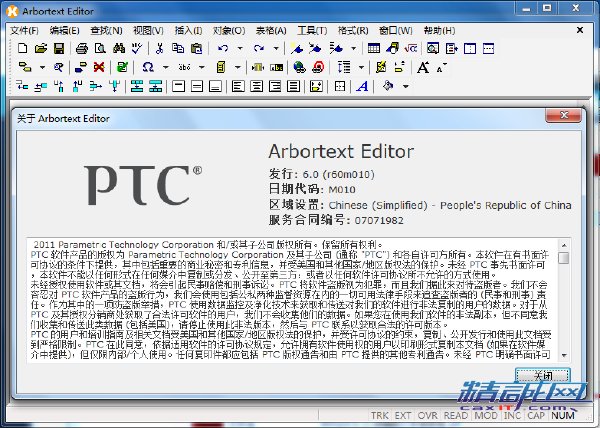600x428 pixels.
Task: Click the red X delete markup icon
Action: pyautogui.click(x=99, y=67)
